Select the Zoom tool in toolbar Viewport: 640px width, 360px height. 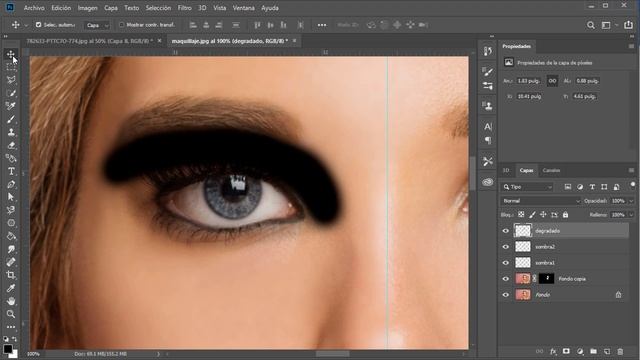pos(11,314)
